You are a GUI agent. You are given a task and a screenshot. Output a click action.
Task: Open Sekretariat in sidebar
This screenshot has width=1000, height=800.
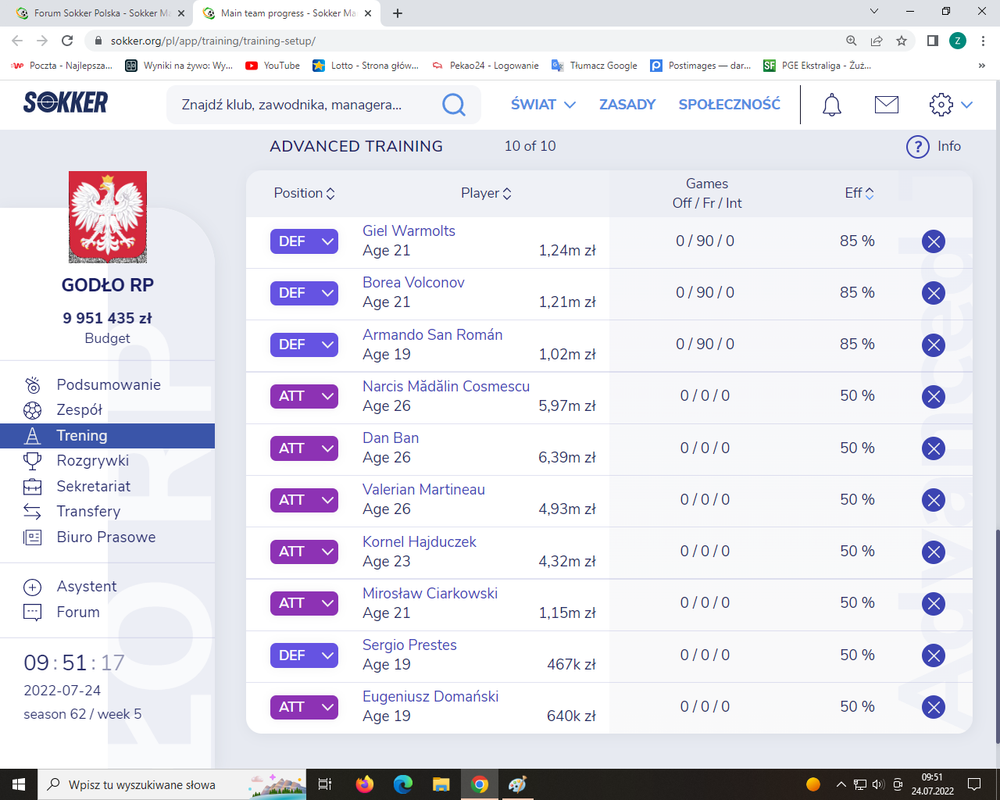[x=93, y=486]
